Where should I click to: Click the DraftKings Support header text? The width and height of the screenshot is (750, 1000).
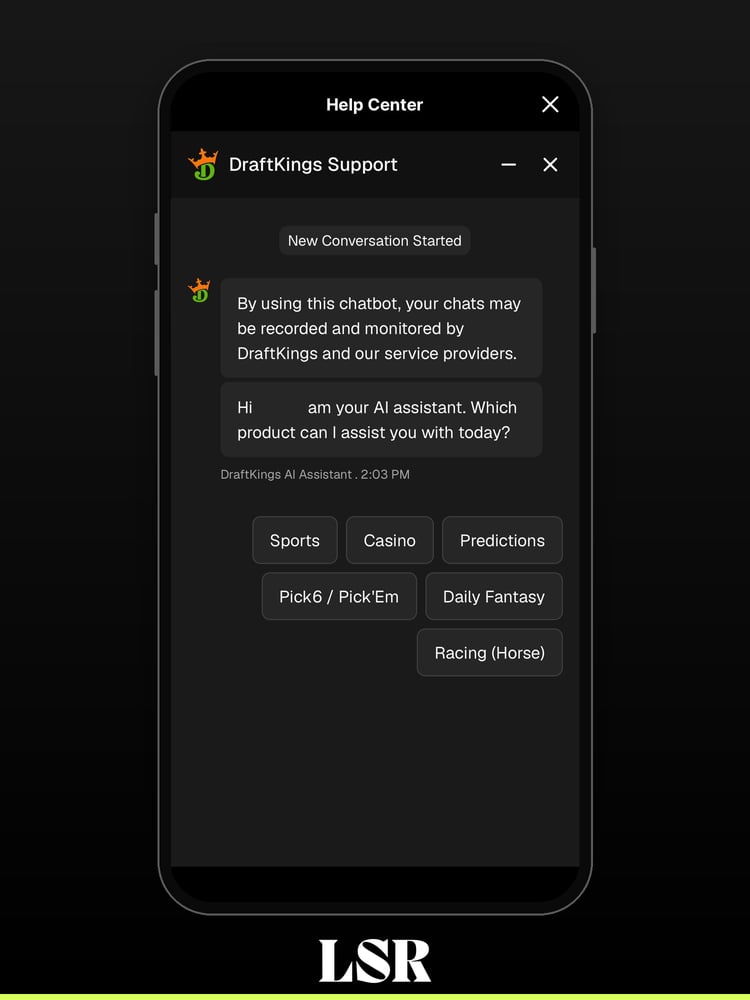tap(313, 165)
